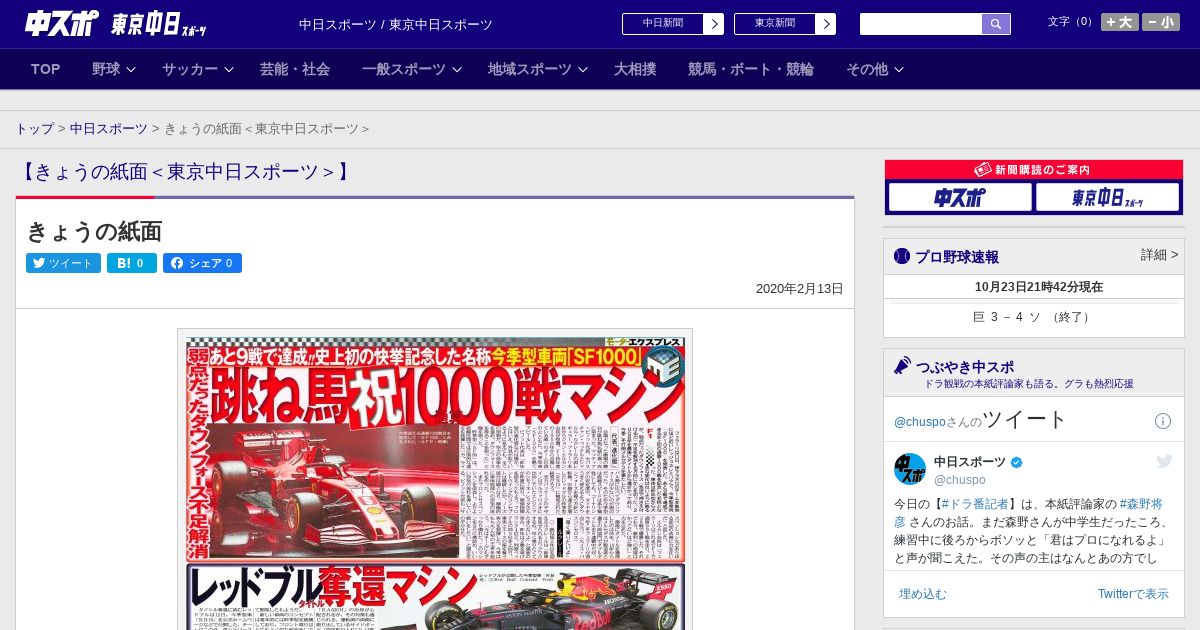This screenshot has height=630, width=1200.
Task: Expand the その他 dropdown chevron
Action: click(899, 69)
